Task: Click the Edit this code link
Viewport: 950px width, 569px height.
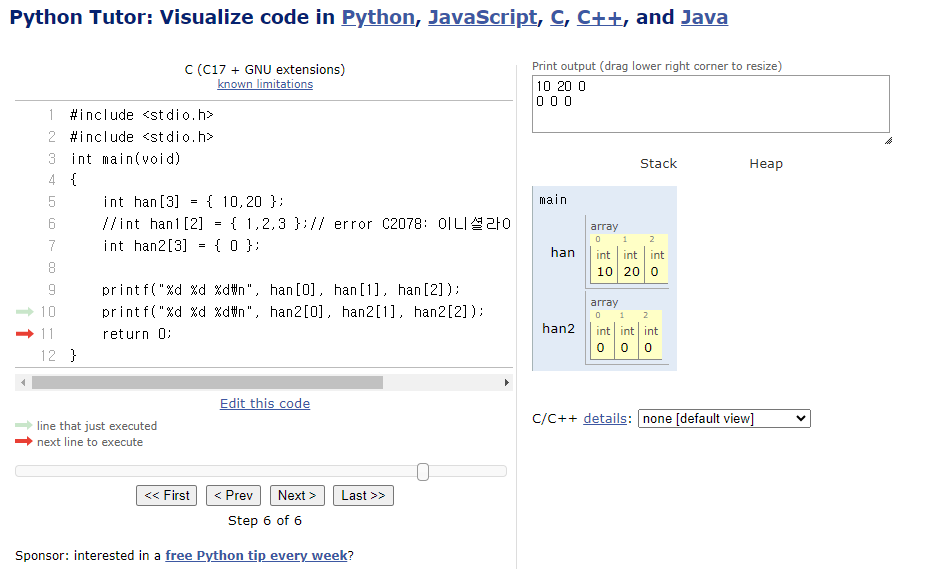Action: (x=265, y=404)
